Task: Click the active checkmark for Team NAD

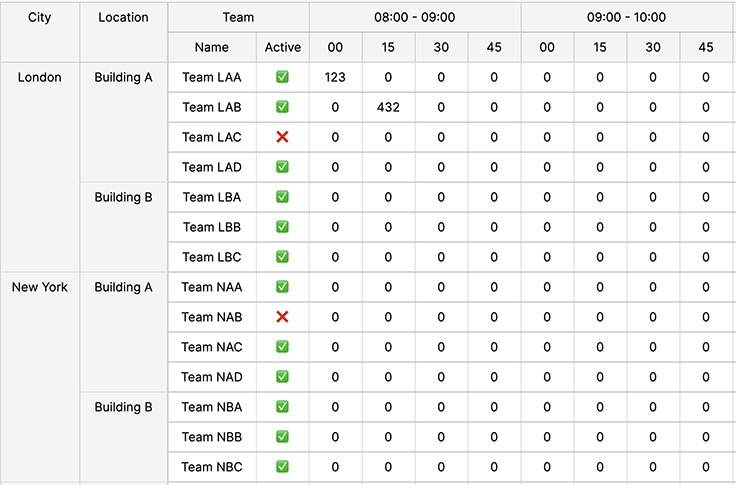Action: click(282, 377)
